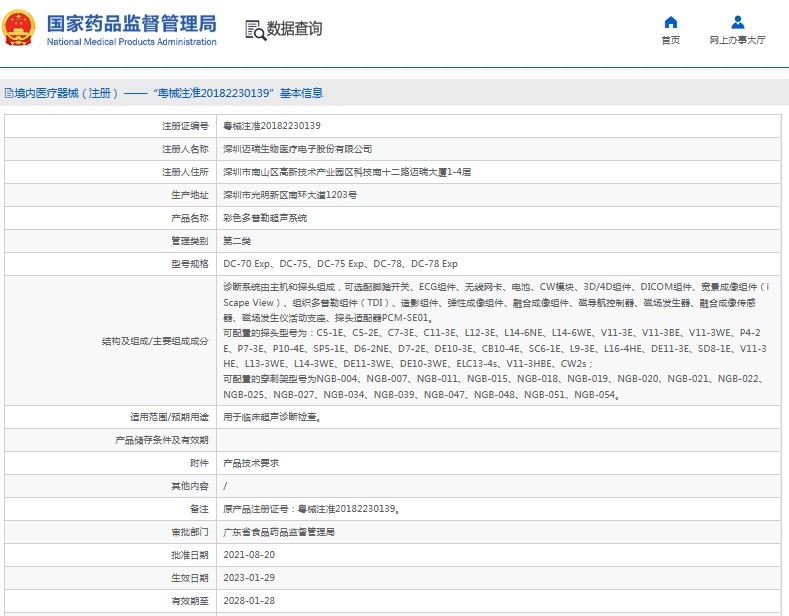This screenshot has width=789, height=616.
Task: Click the registration number 粤械注准20182230139 value
Action: coord(271,126)
